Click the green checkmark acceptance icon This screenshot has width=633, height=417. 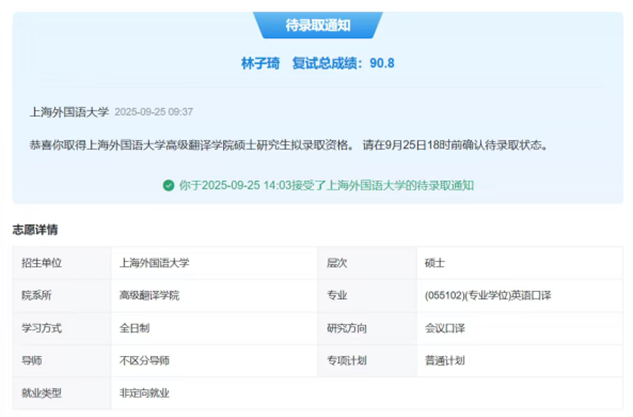pyautogui.click(x=168, y=185)
